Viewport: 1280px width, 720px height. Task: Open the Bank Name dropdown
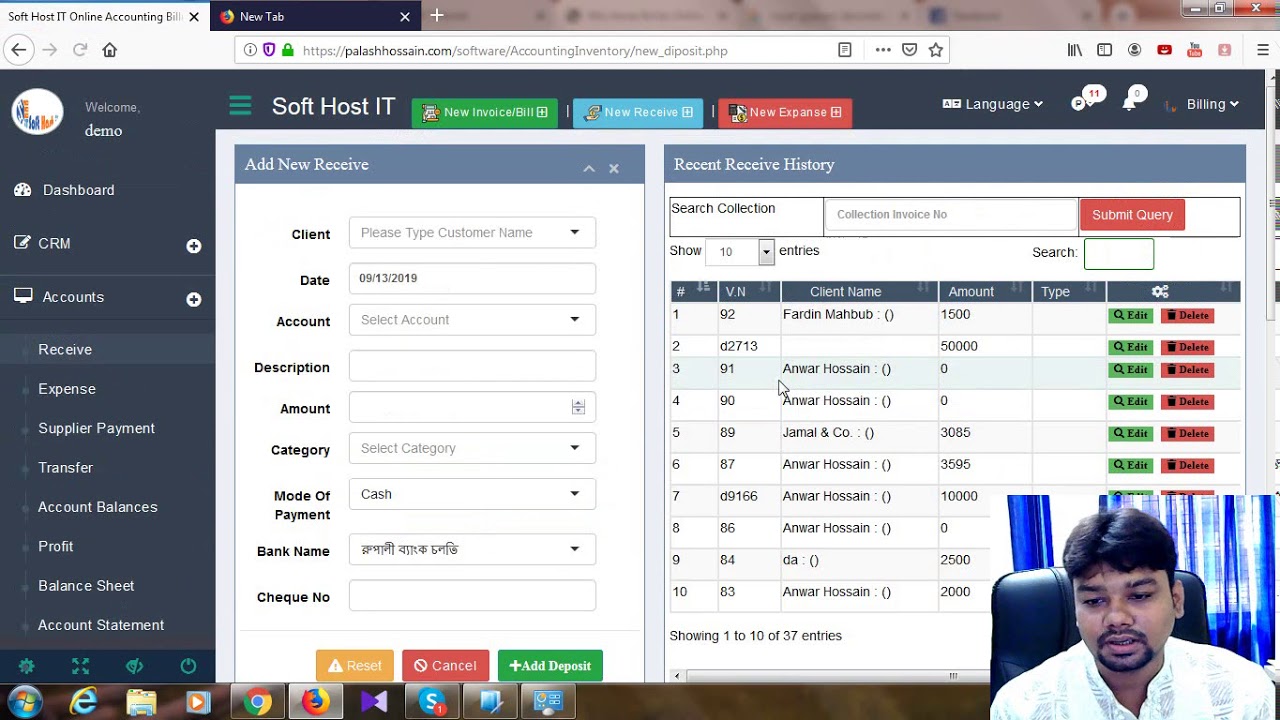[x=472, y=549]
